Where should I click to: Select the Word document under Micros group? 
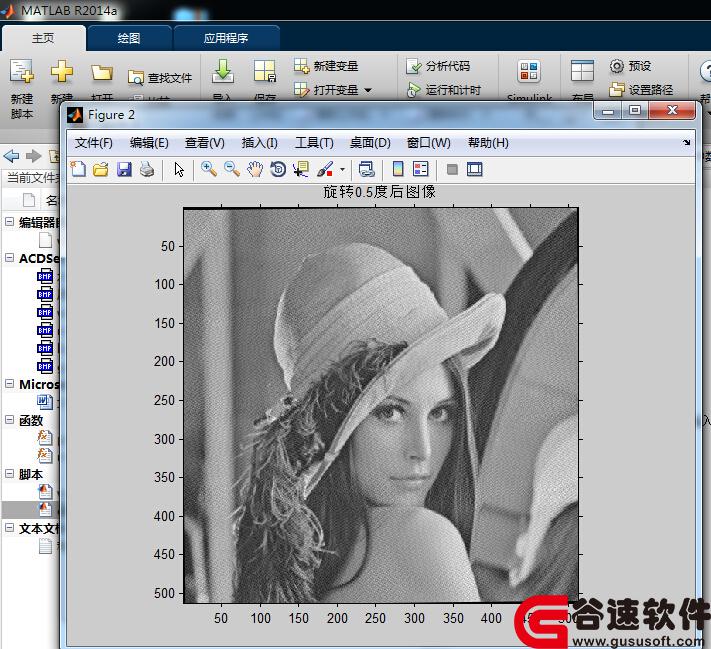point(44,401)
